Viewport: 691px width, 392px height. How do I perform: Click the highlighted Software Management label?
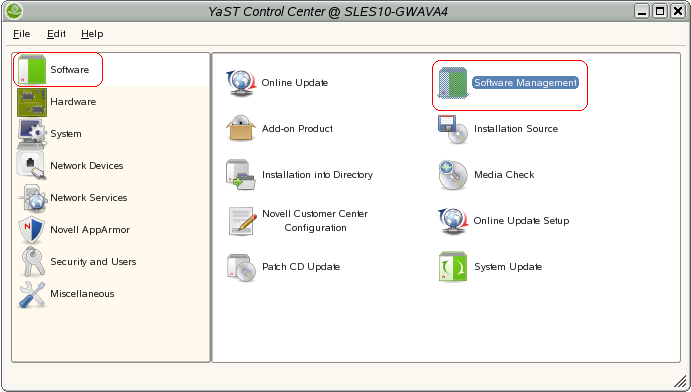coord(525,83)
